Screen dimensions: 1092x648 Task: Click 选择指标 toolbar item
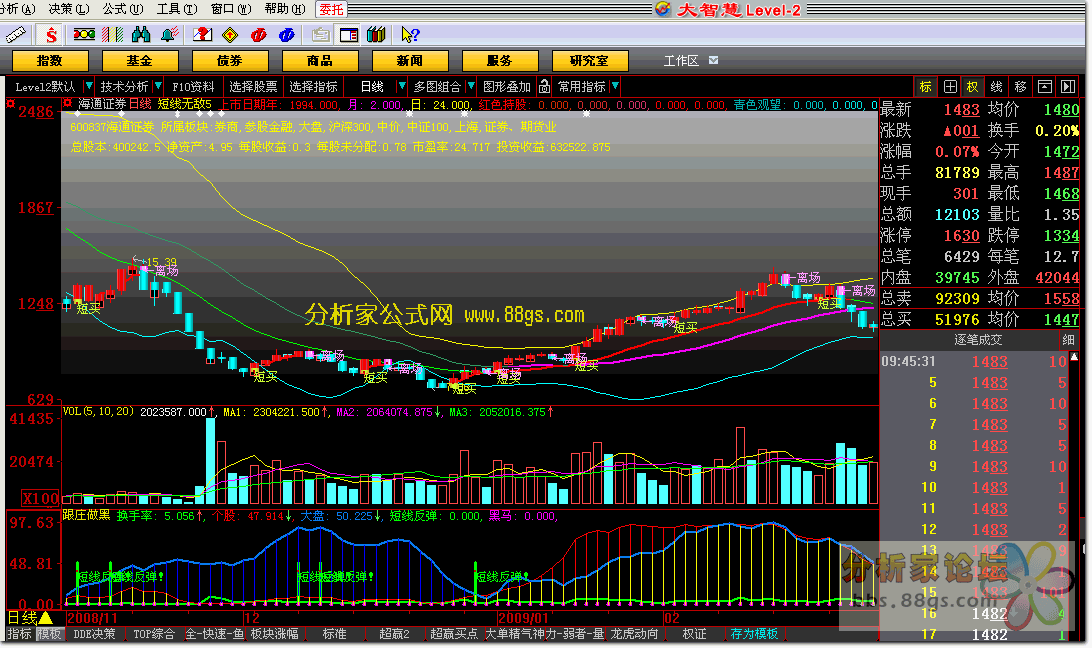point(313,86)
